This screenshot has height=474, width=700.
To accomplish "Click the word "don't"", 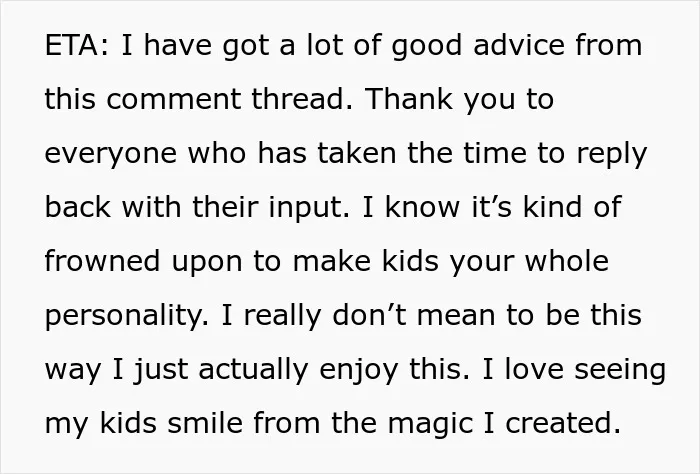I will click(x=369, y=315).
